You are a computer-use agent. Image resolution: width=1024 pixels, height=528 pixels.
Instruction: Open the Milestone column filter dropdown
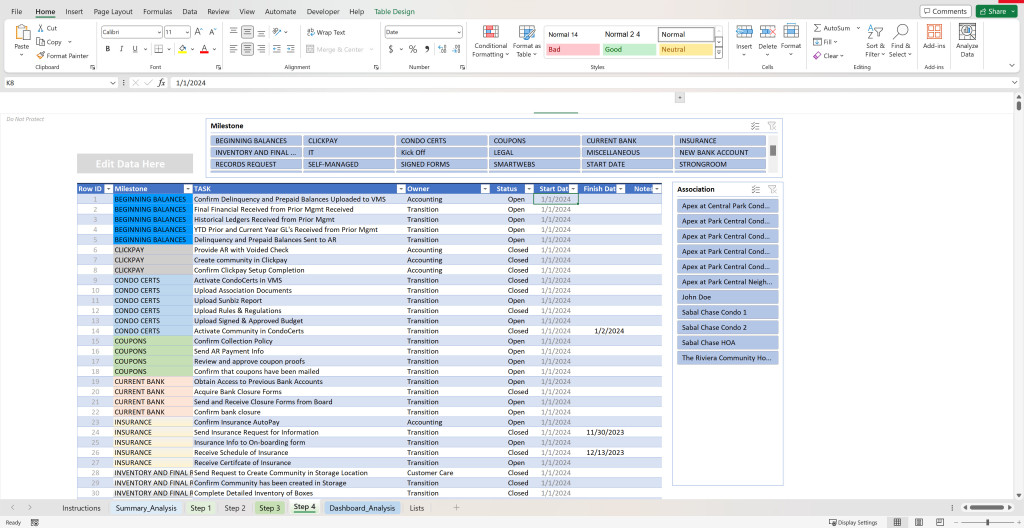coord(187,189)
